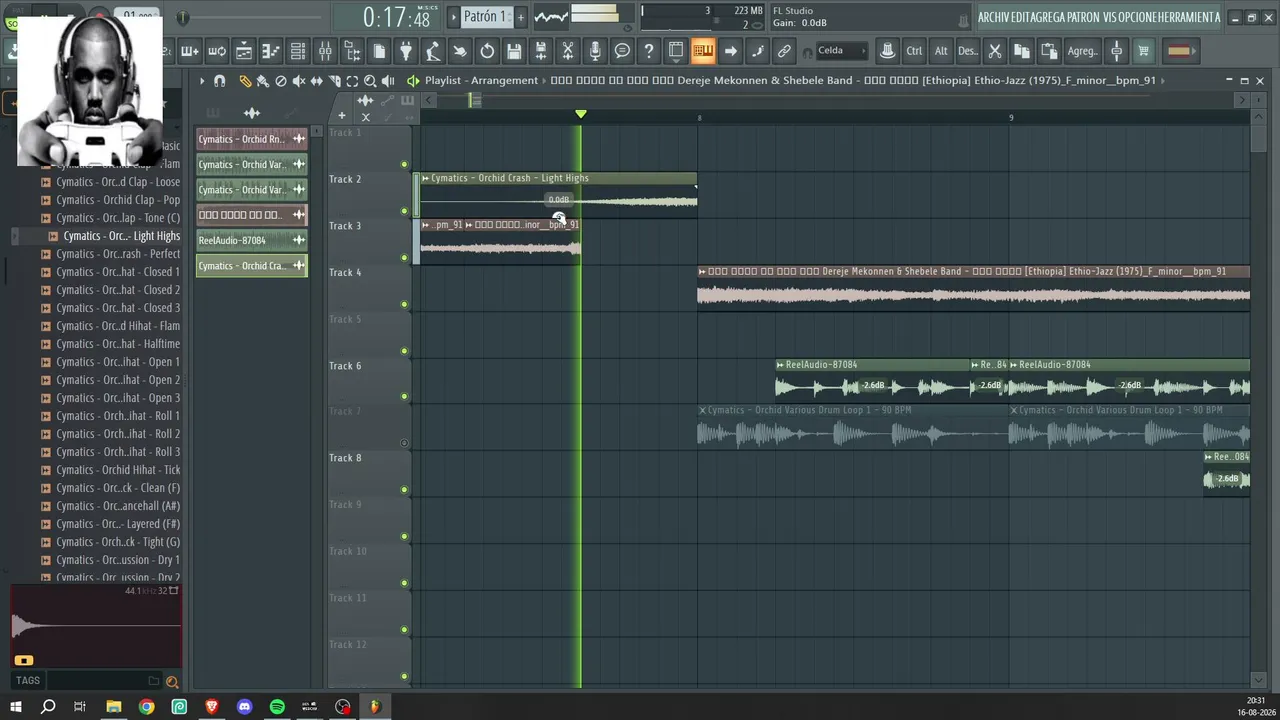Image resolution: width=1280 pixels, height=720 pixels.
Task: Open Spotify from the Windows taskbar
Action: [277, 707]
